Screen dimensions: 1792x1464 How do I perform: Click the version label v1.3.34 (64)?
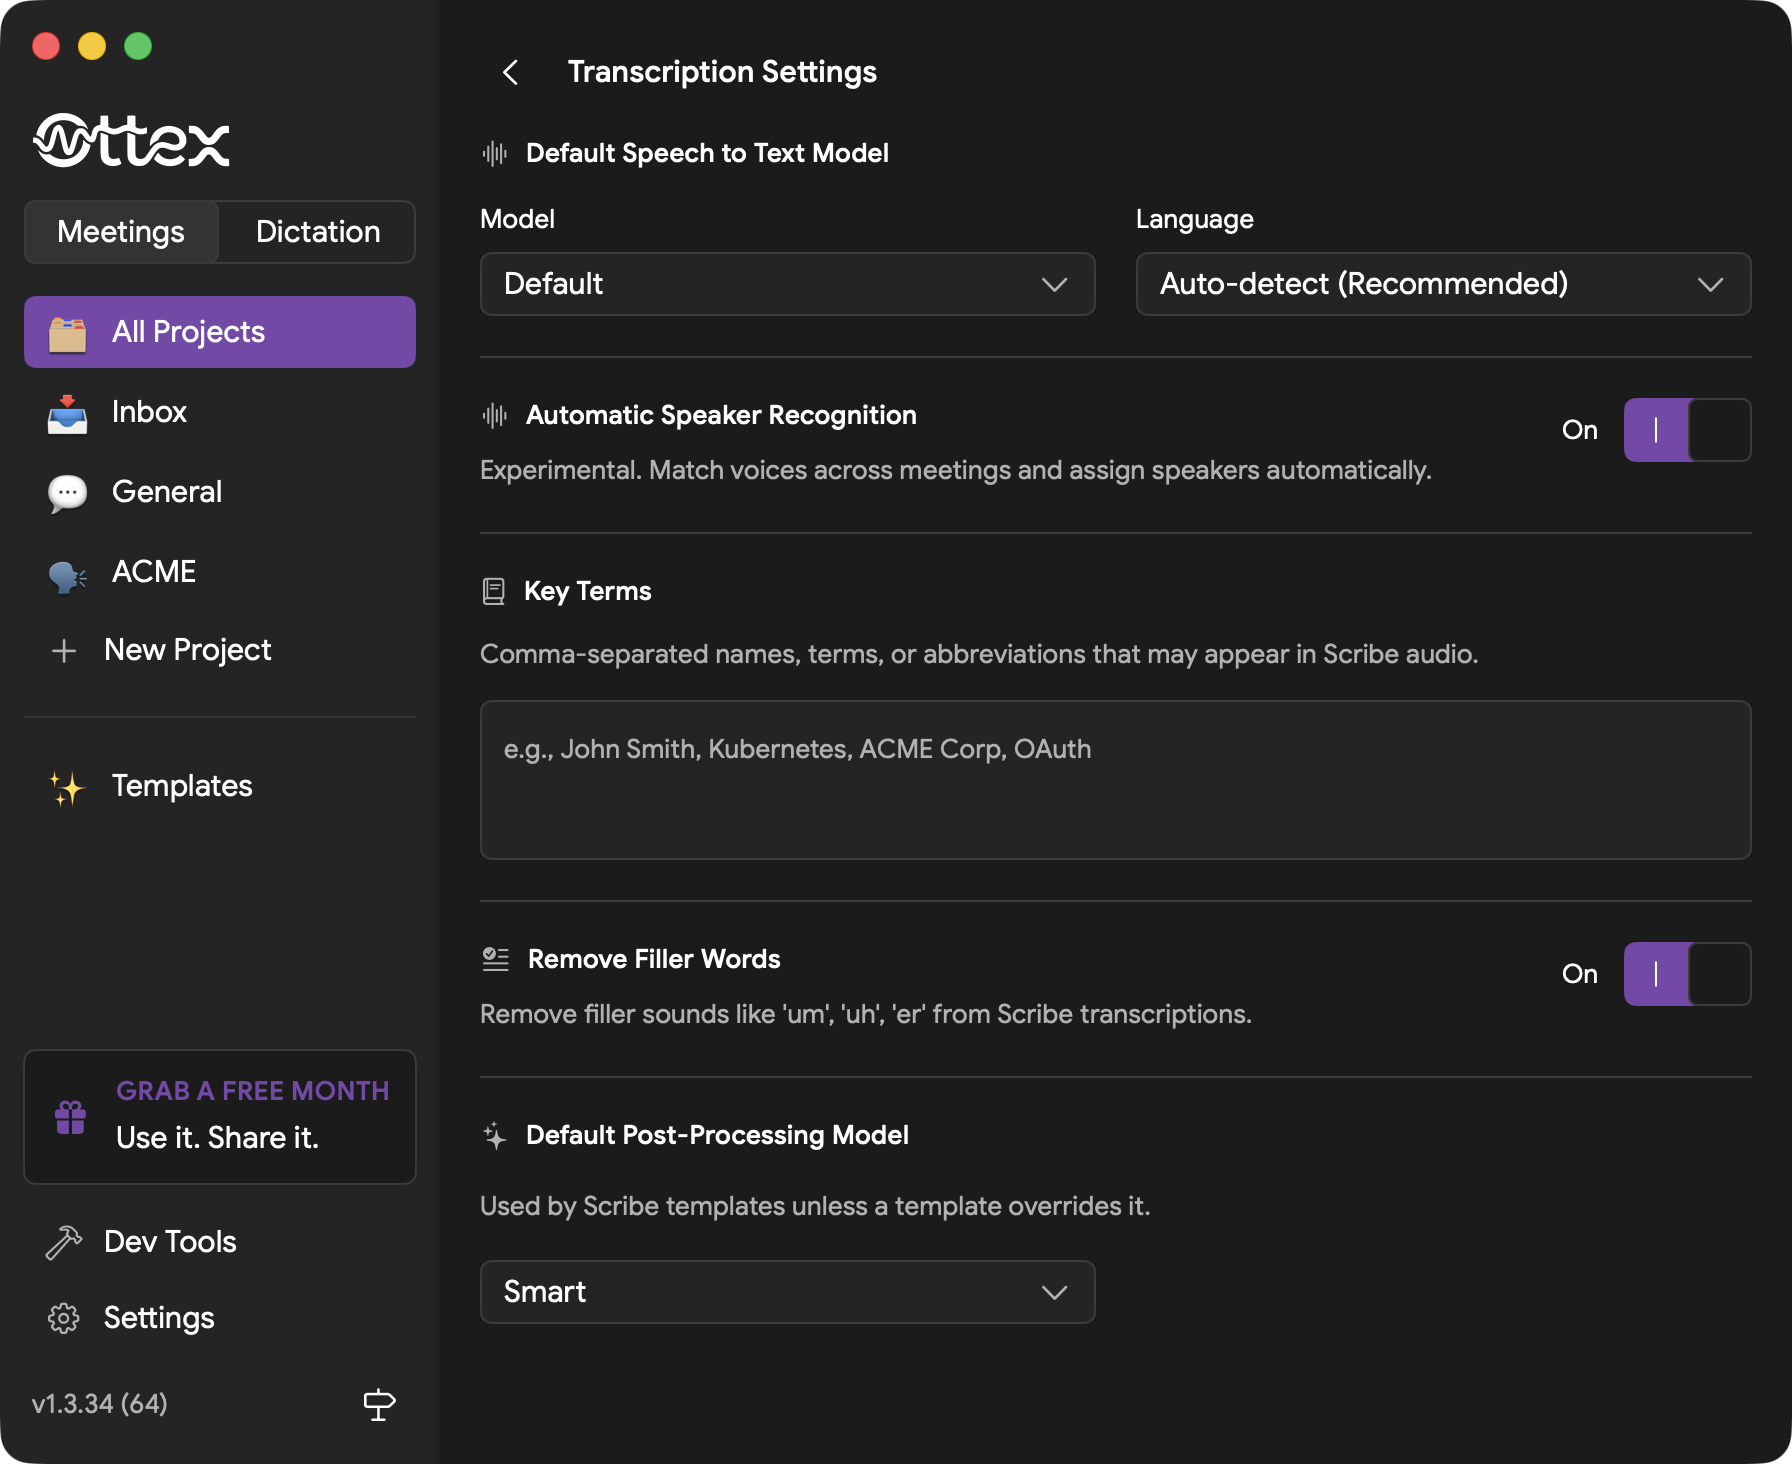(100, 1404)
